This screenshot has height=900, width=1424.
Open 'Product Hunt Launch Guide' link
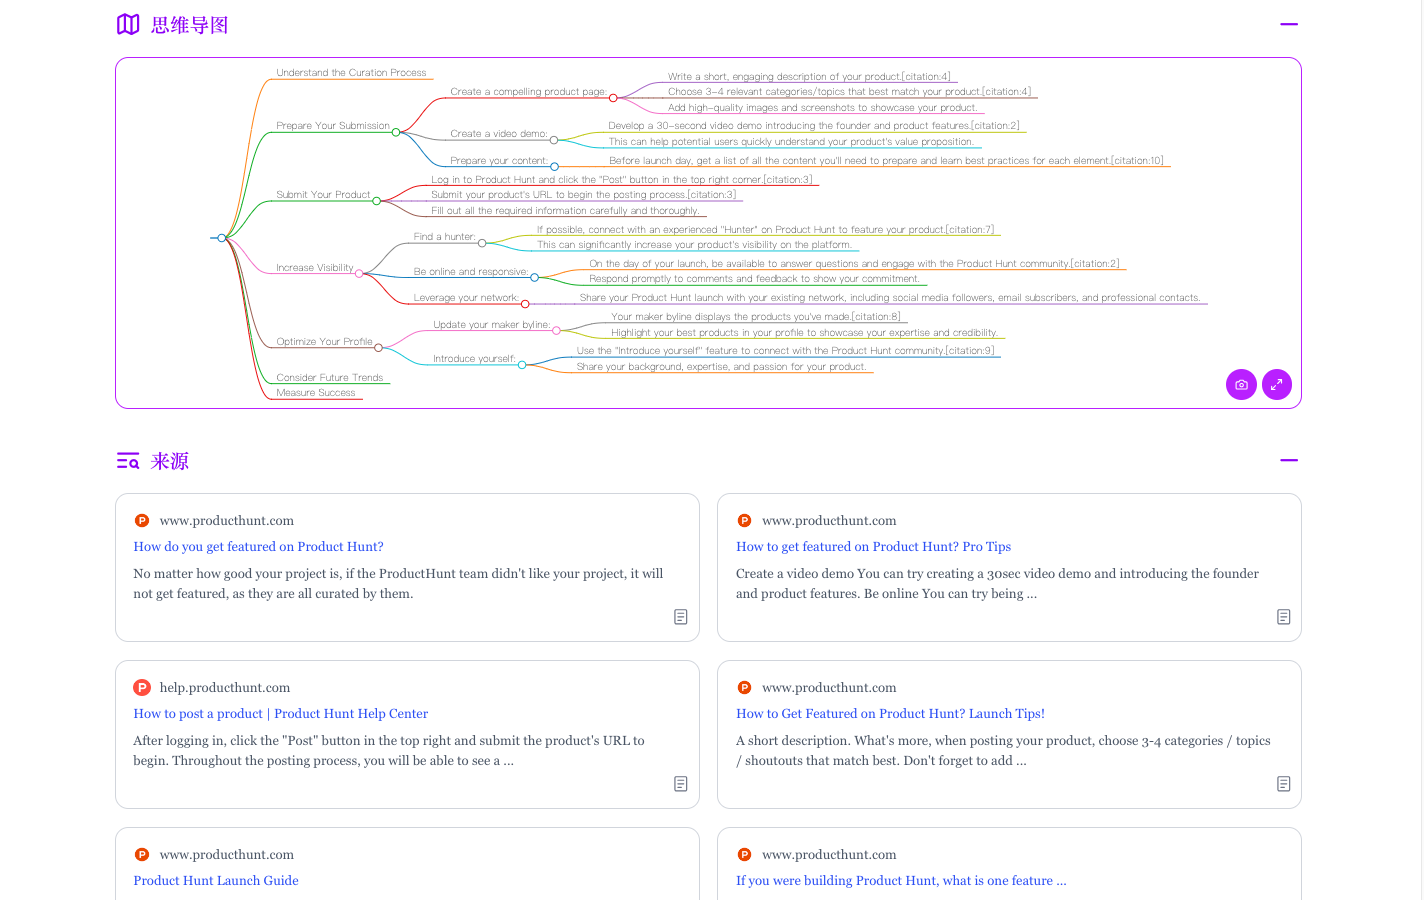(216, 881)
